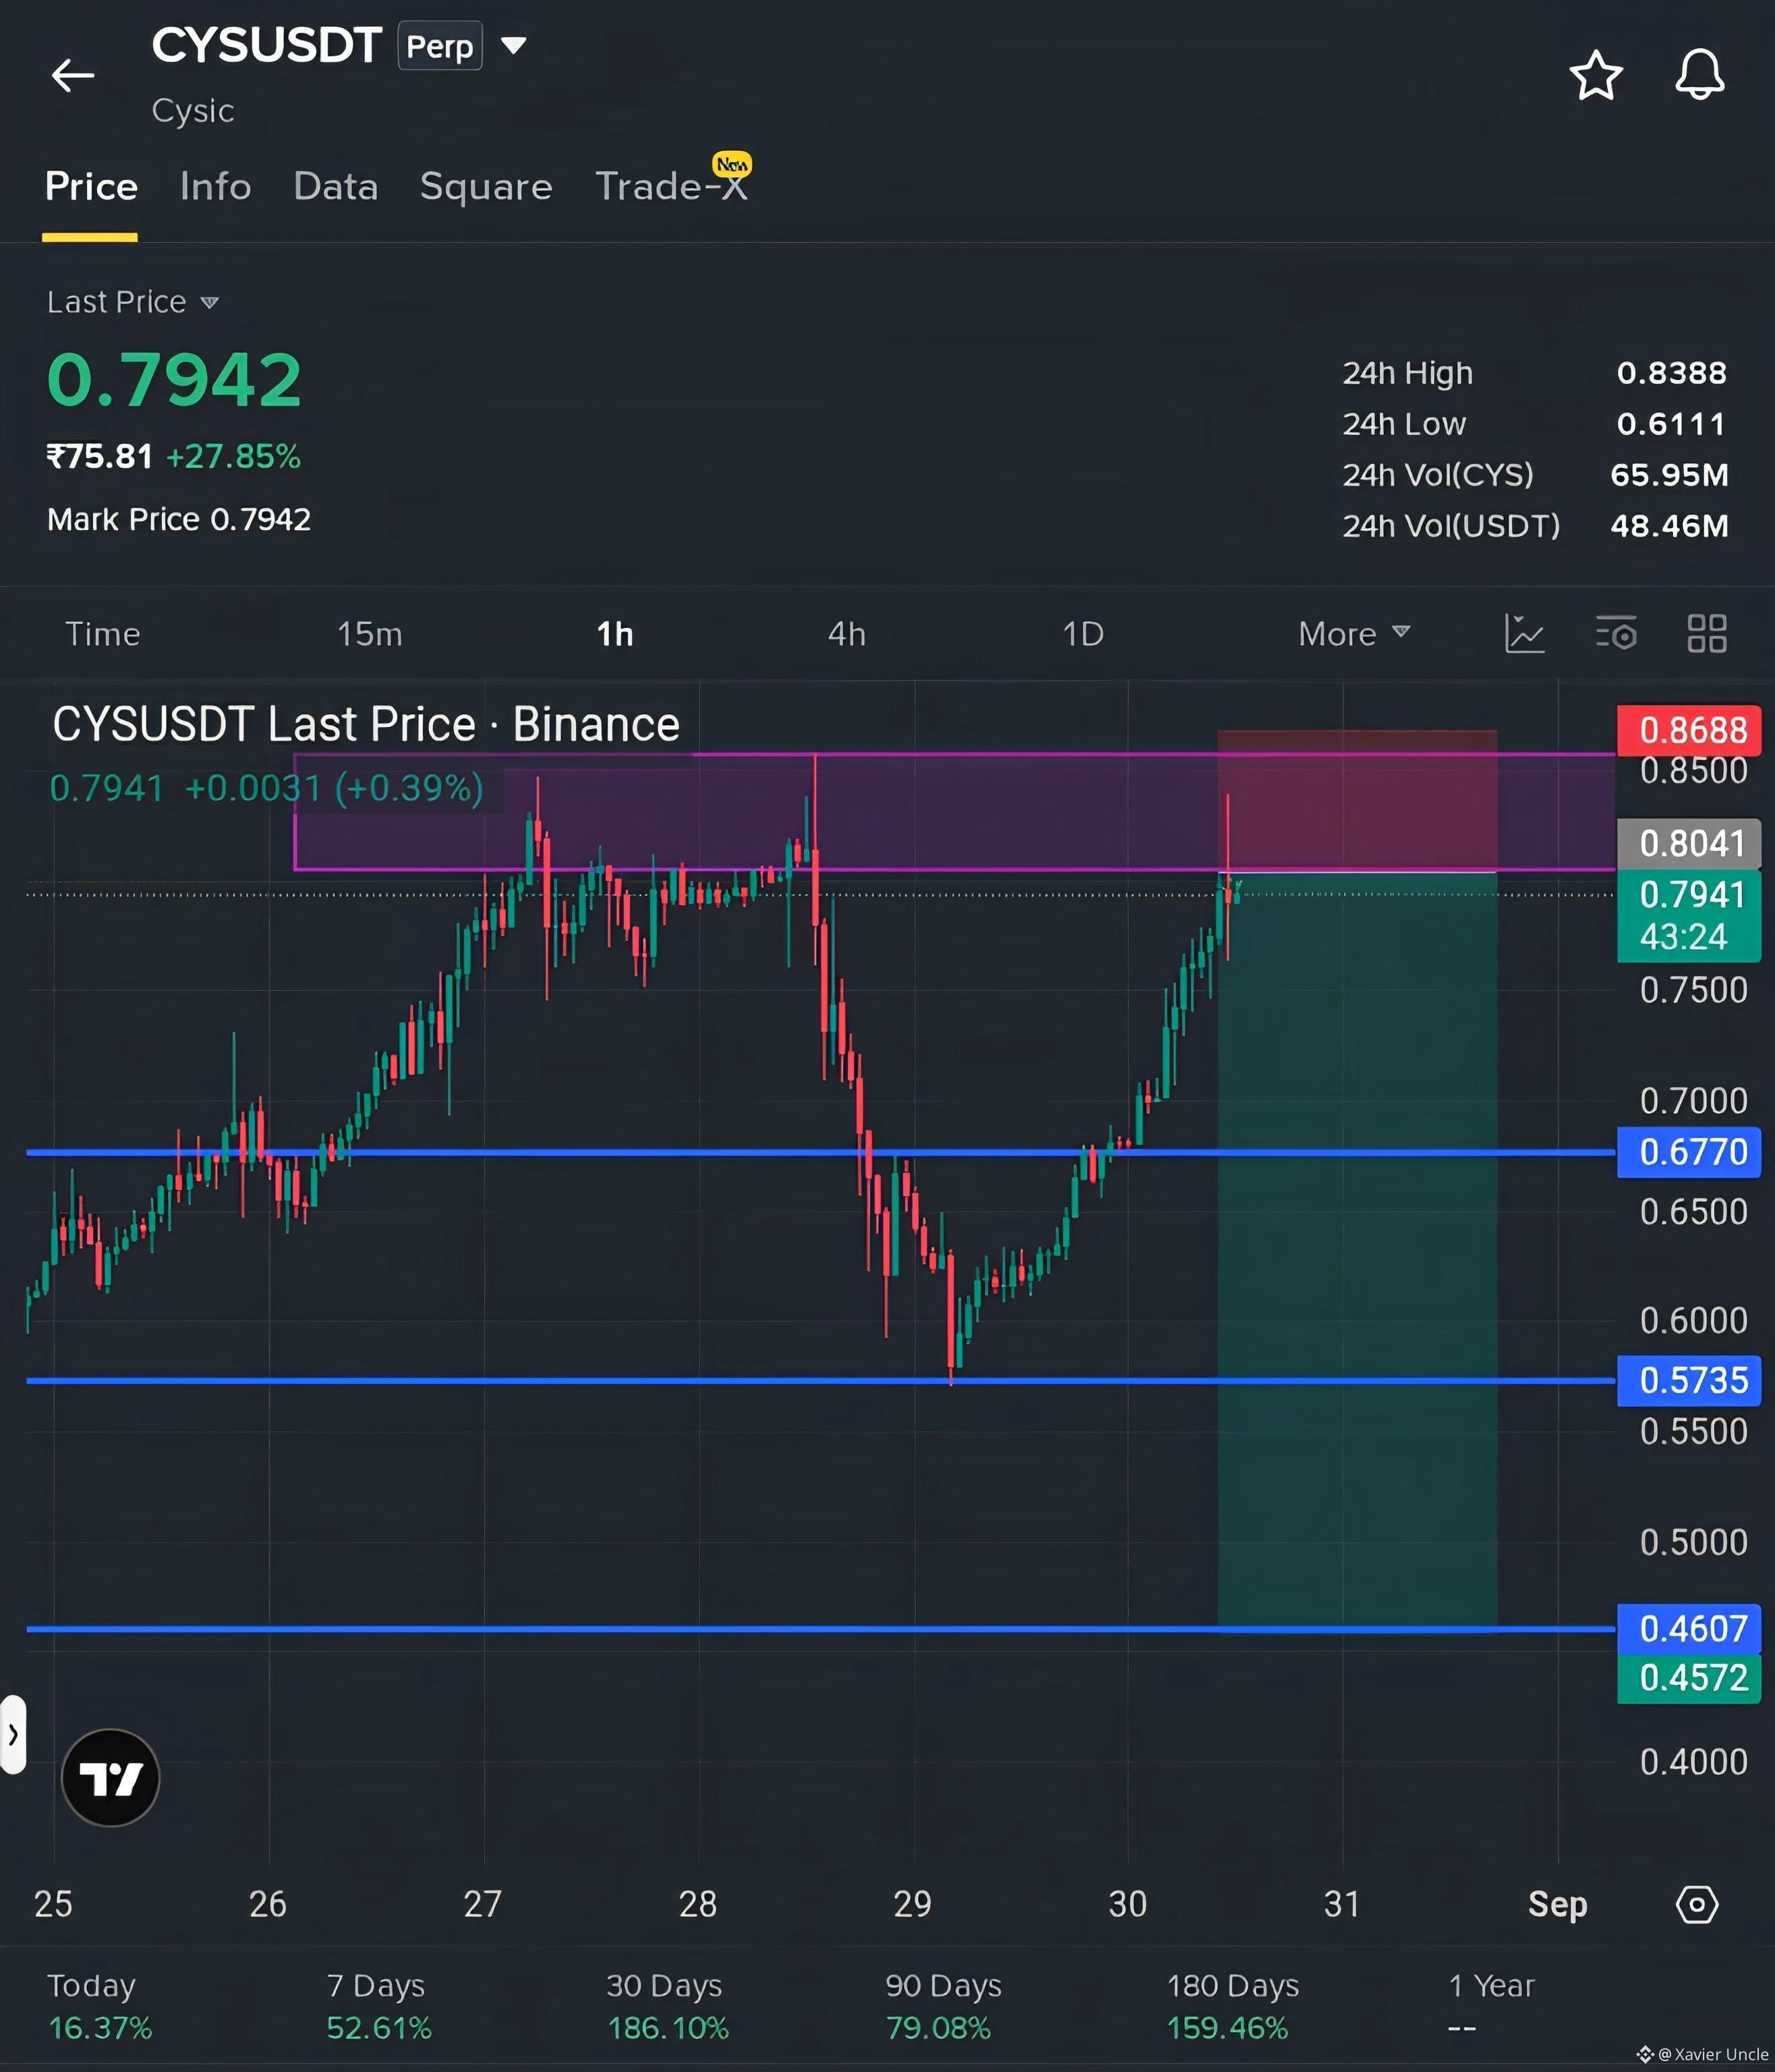Click the Mark Price 0.7942 text
Image resolution: width=1775 pixels, height=2072 pixels.
(179, 519)
